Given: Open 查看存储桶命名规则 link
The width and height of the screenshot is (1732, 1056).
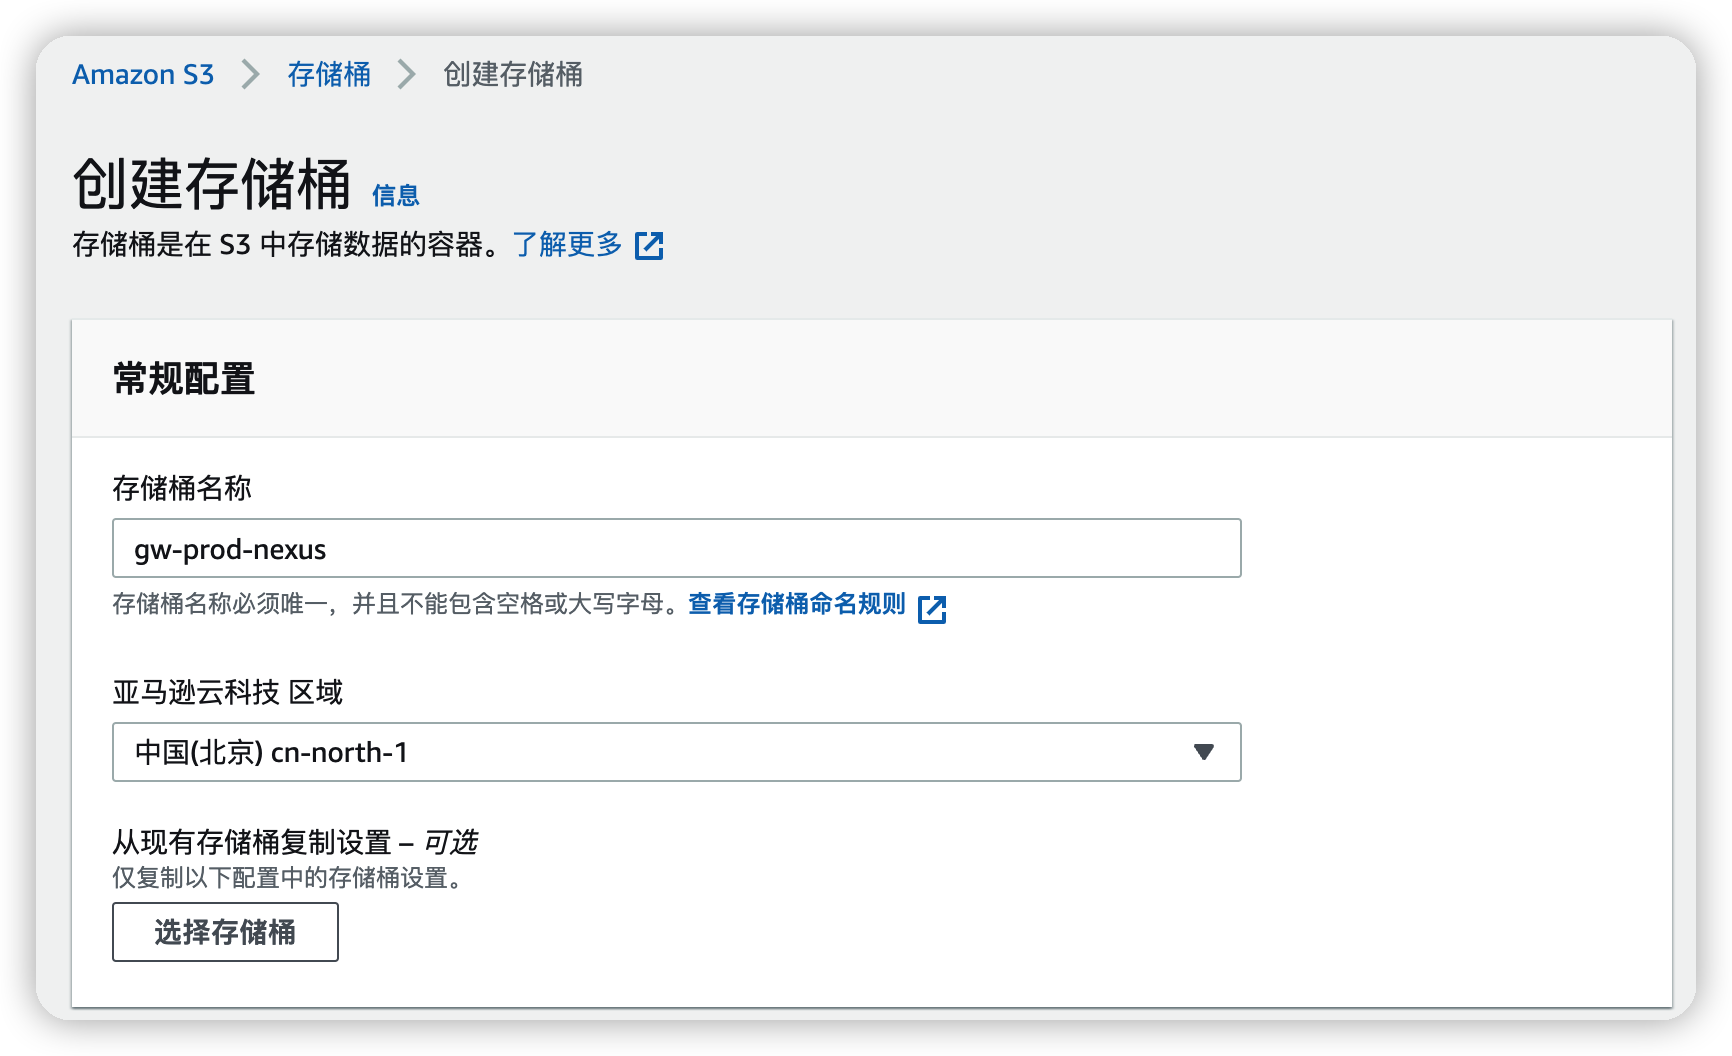Looking at the screenshot, I should pyautogui.click(x=796, y=604).
